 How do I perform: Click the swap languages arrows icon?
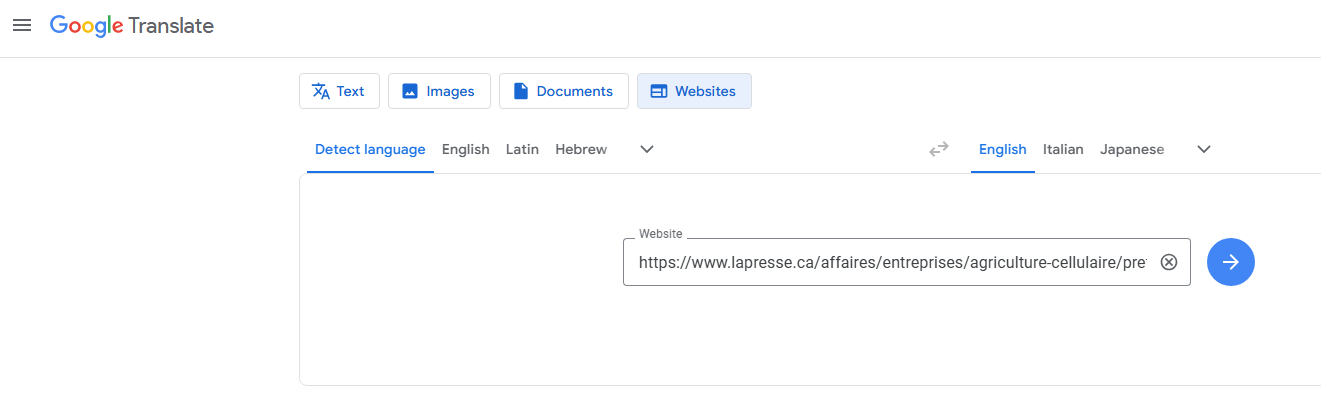[938, 149]
